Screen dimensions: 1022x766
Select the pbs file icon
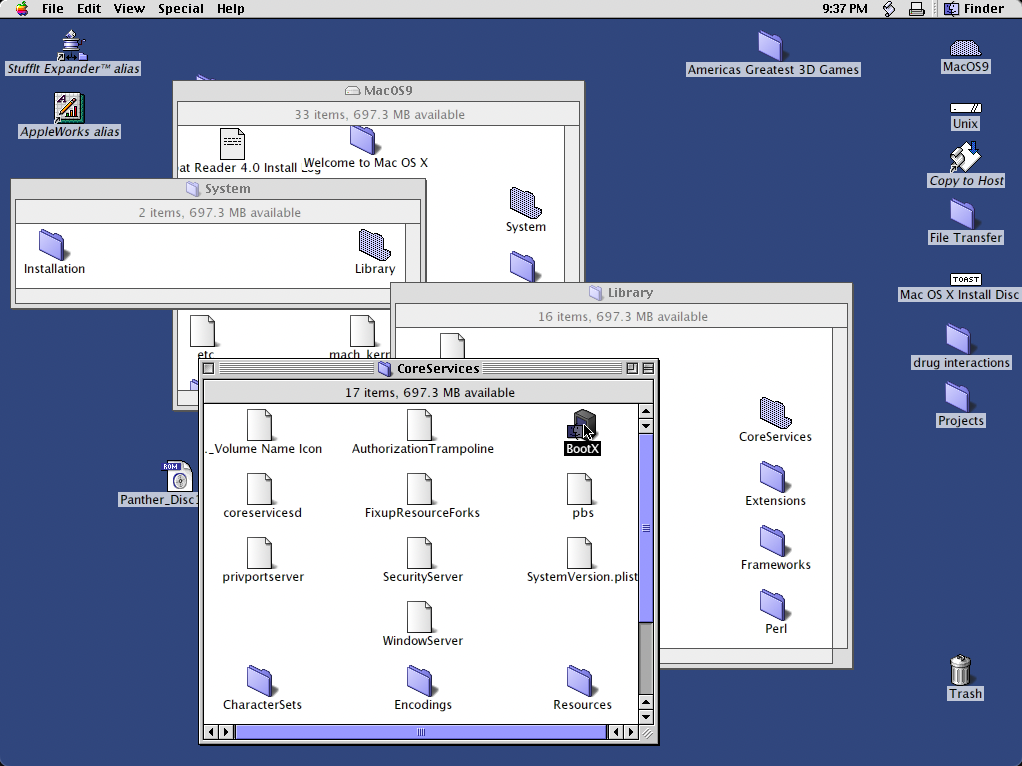pyautogui.click(x=582, y=489)
